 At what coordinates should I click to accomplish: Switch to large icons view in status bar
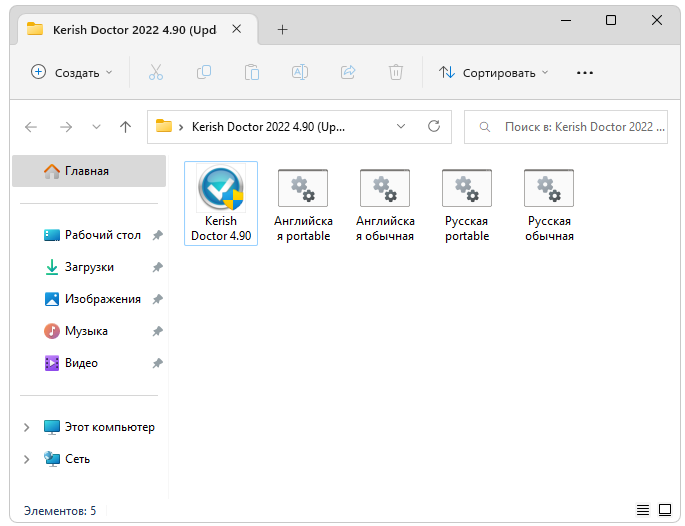click(663, 510)
